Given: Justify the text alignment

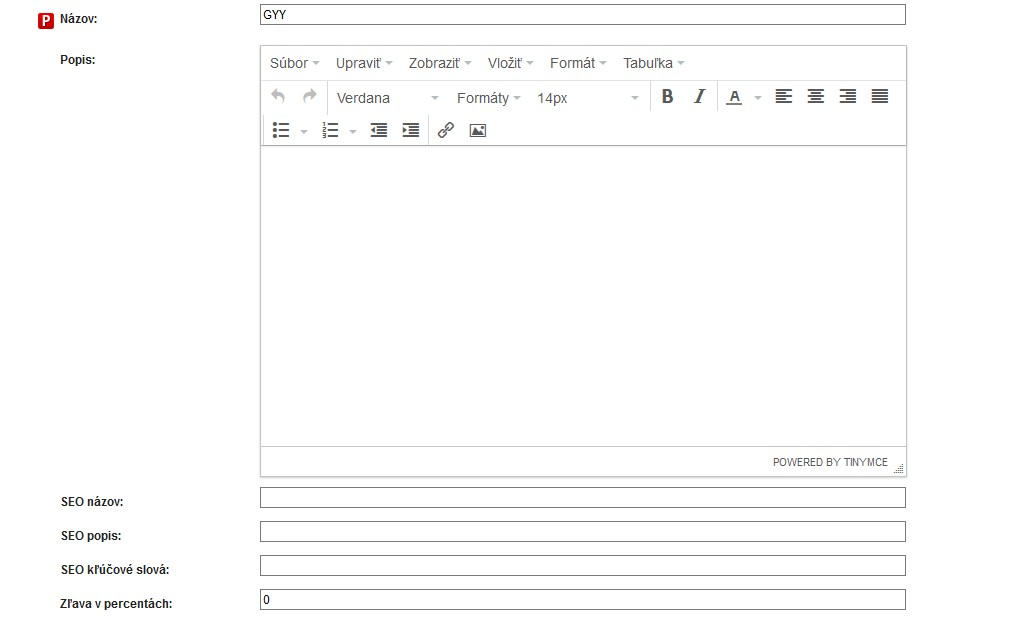Looking at the screenshot, I should (x=880, y=97).
